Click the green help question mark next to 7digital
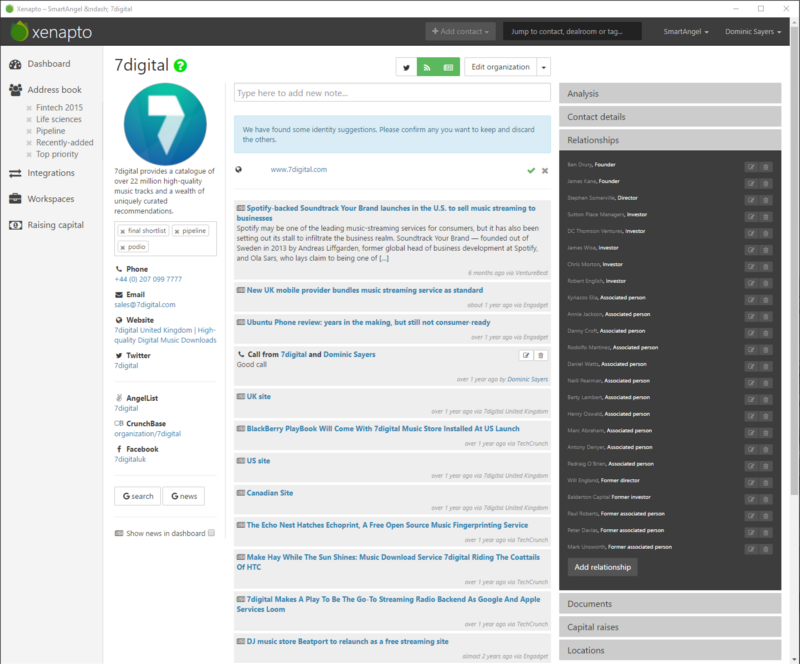 pyautogui.click(x=180, y=65)
